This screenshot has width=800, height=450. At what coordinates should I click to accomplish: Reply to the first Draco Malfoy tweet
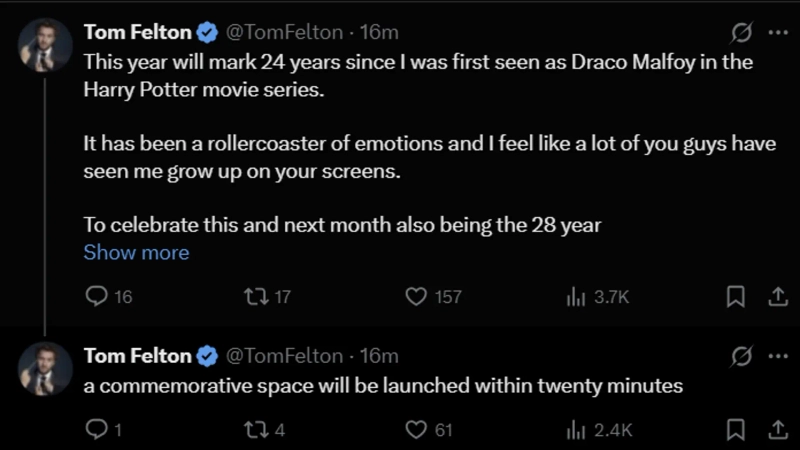(97, 297)
